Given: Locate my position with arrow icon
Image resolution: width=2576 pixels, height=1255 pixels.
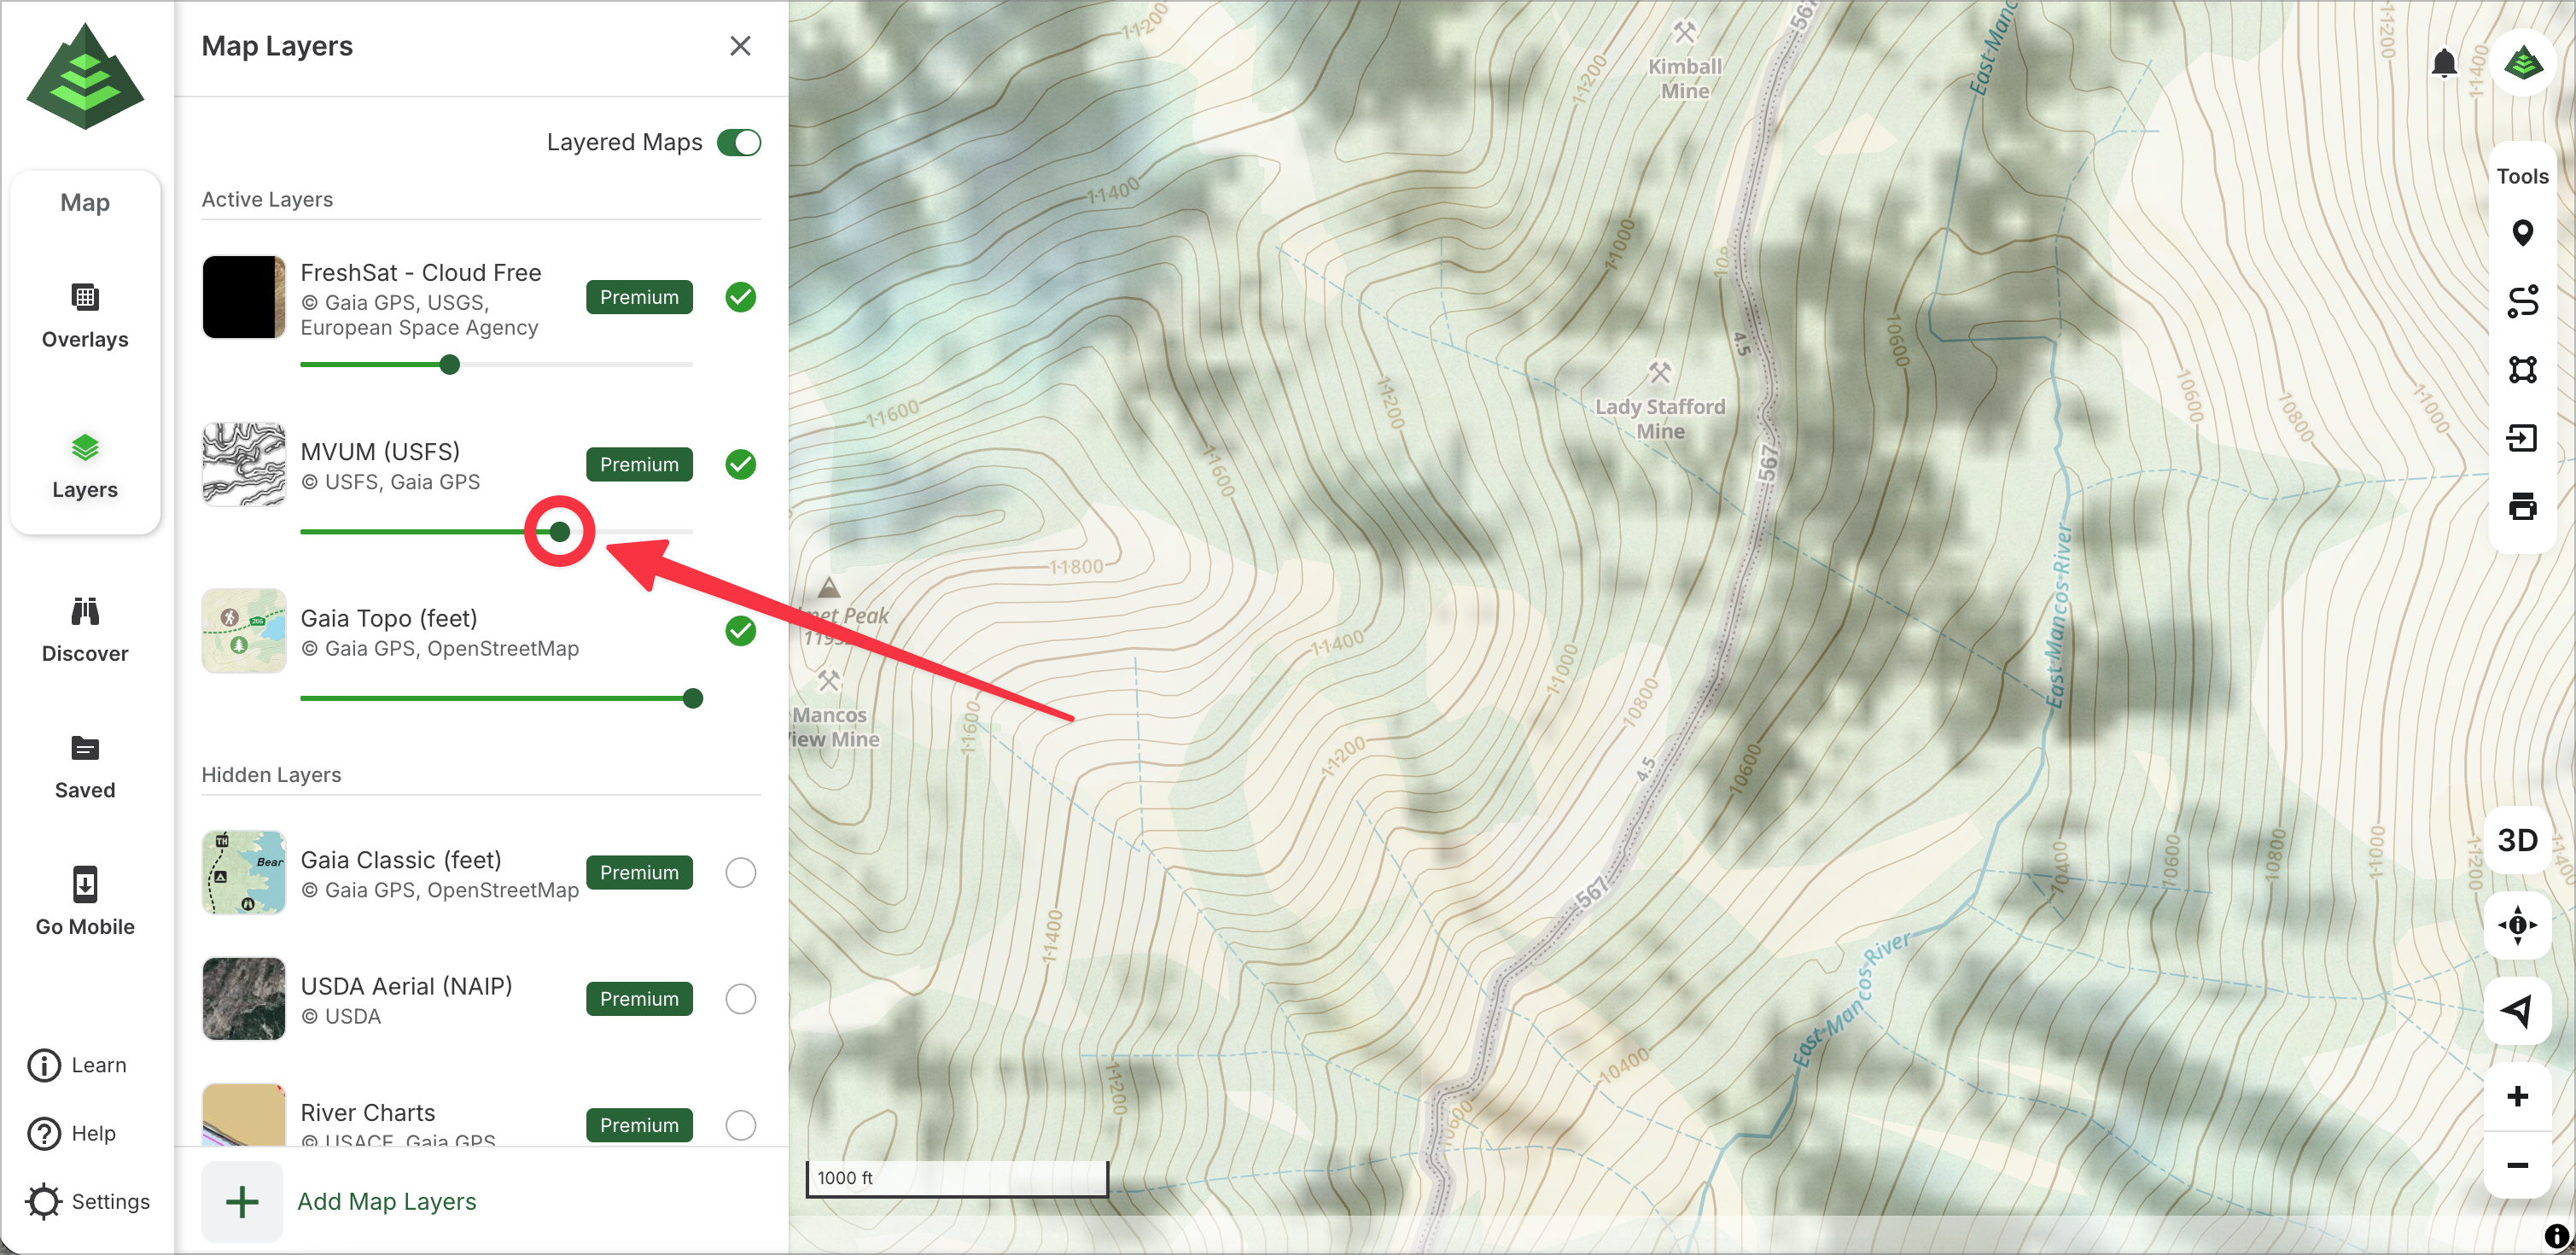Looking at the screenshot, I should 2517,1010.
